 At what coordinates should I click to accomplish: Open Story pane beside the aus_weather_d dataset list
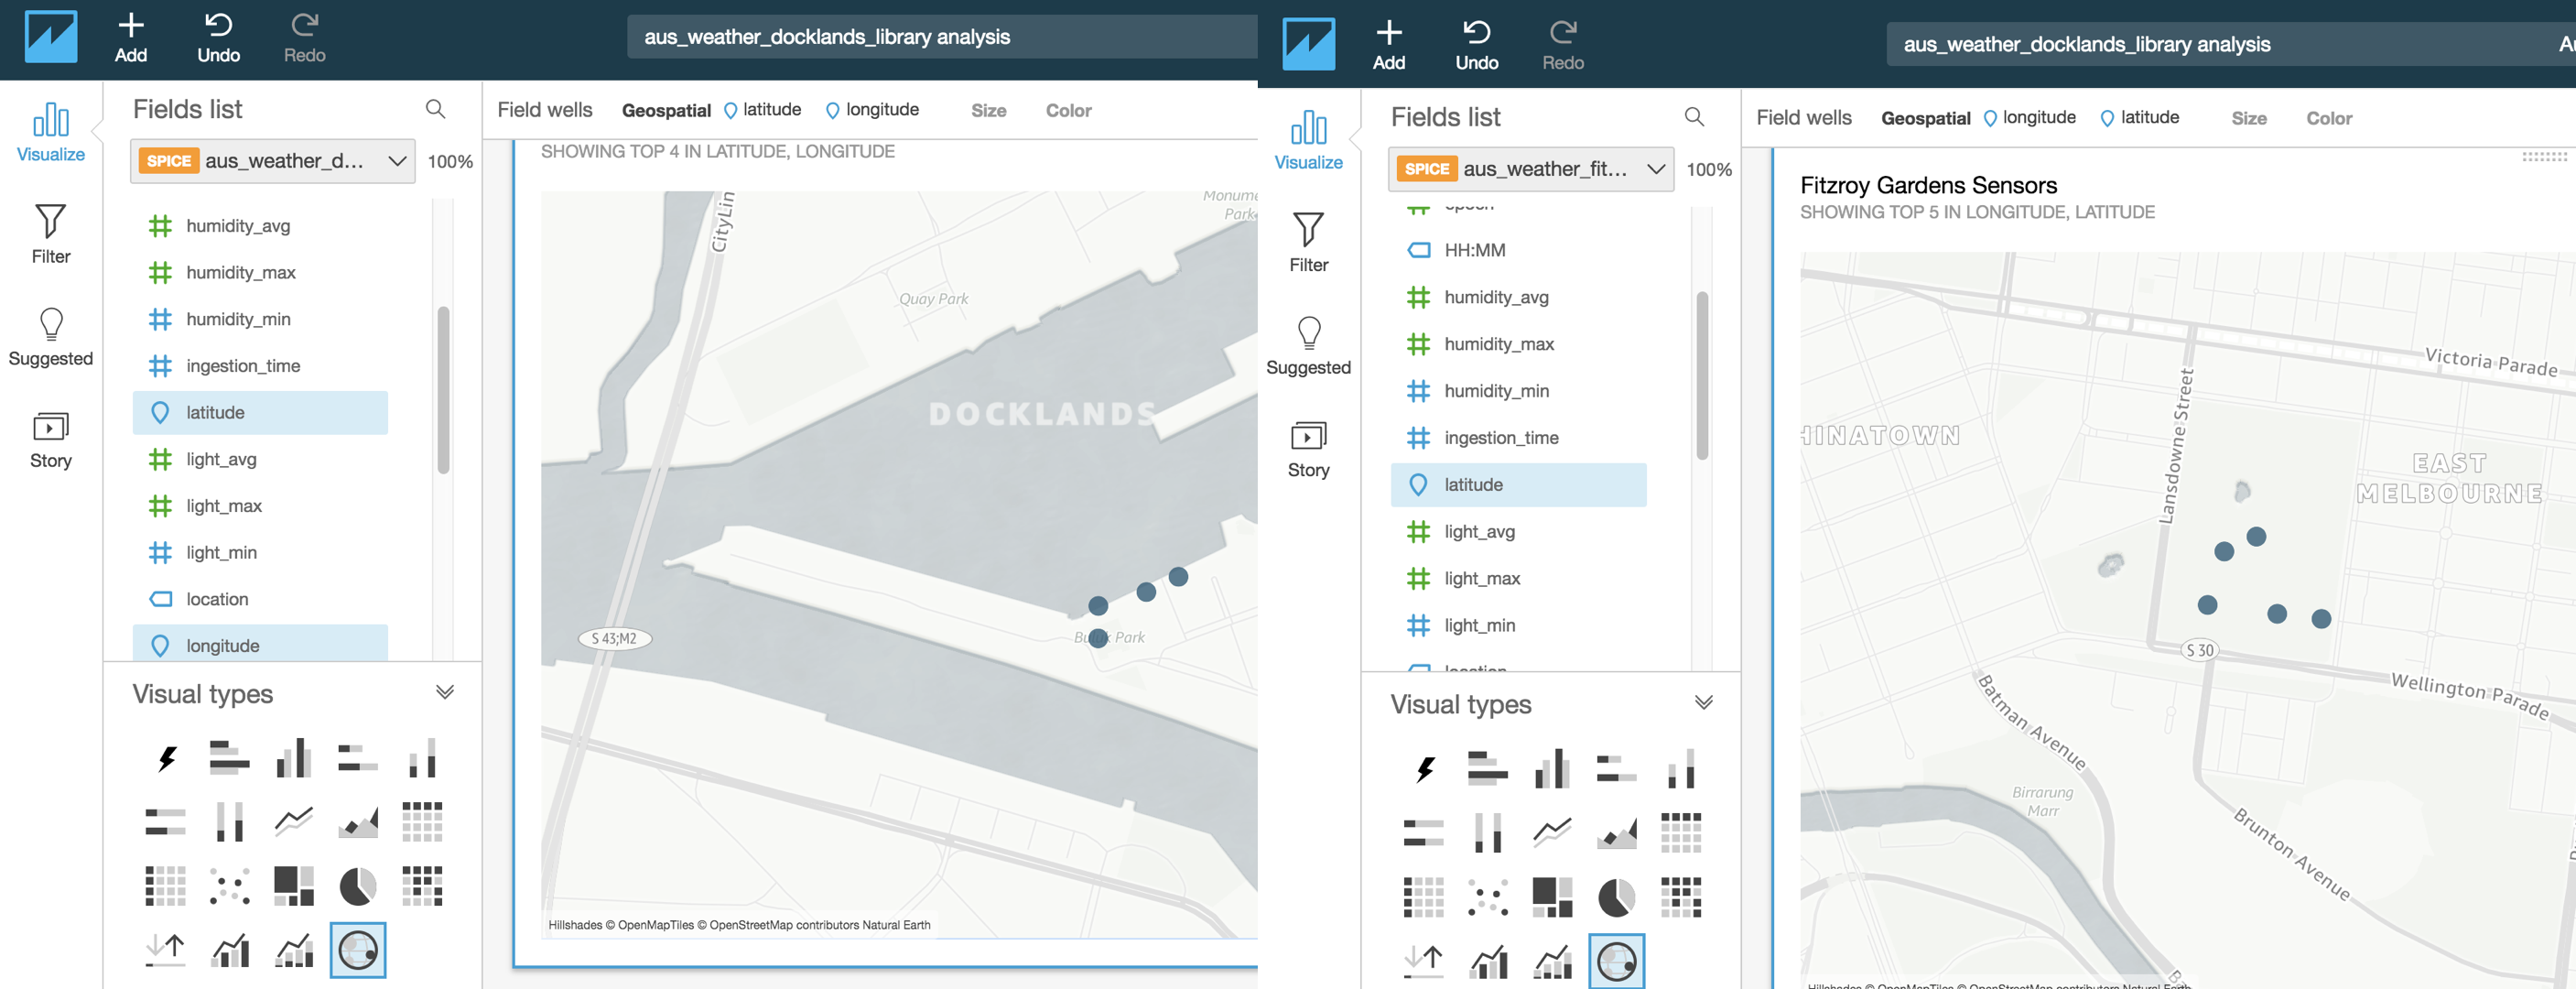click(50, 439)
